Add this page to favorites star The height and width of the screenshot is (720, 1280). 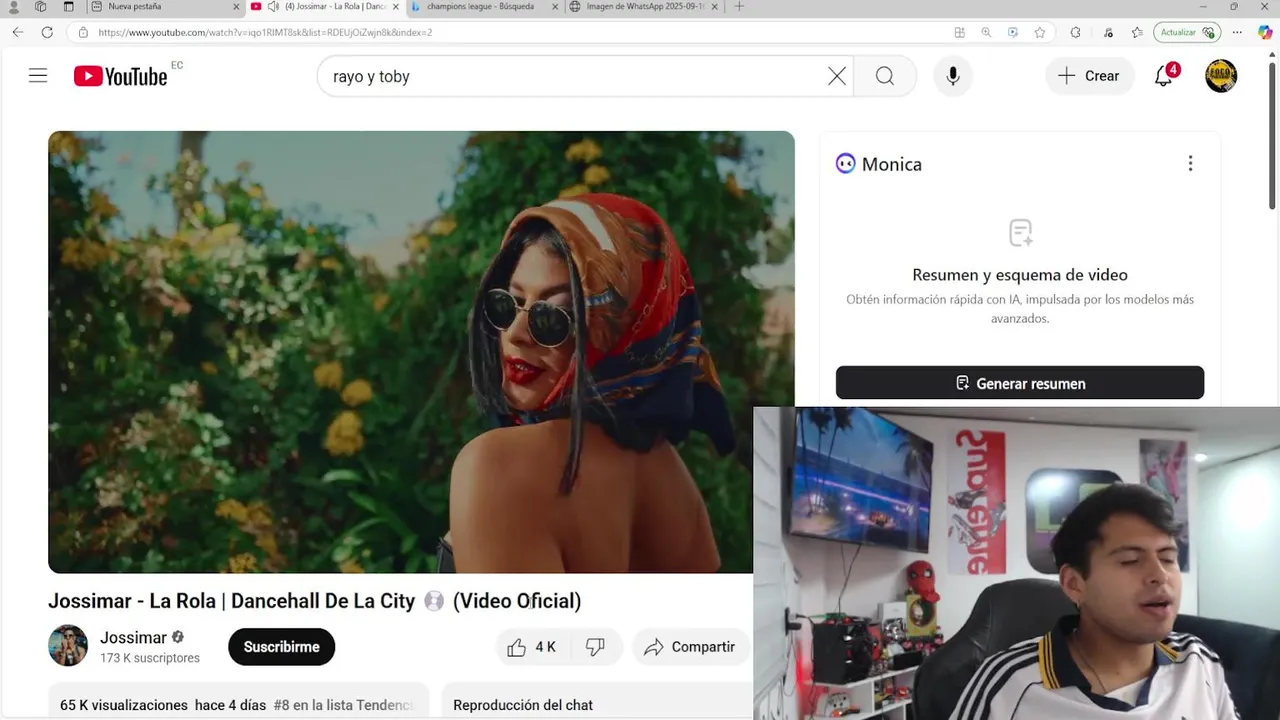click(1040, 32)
